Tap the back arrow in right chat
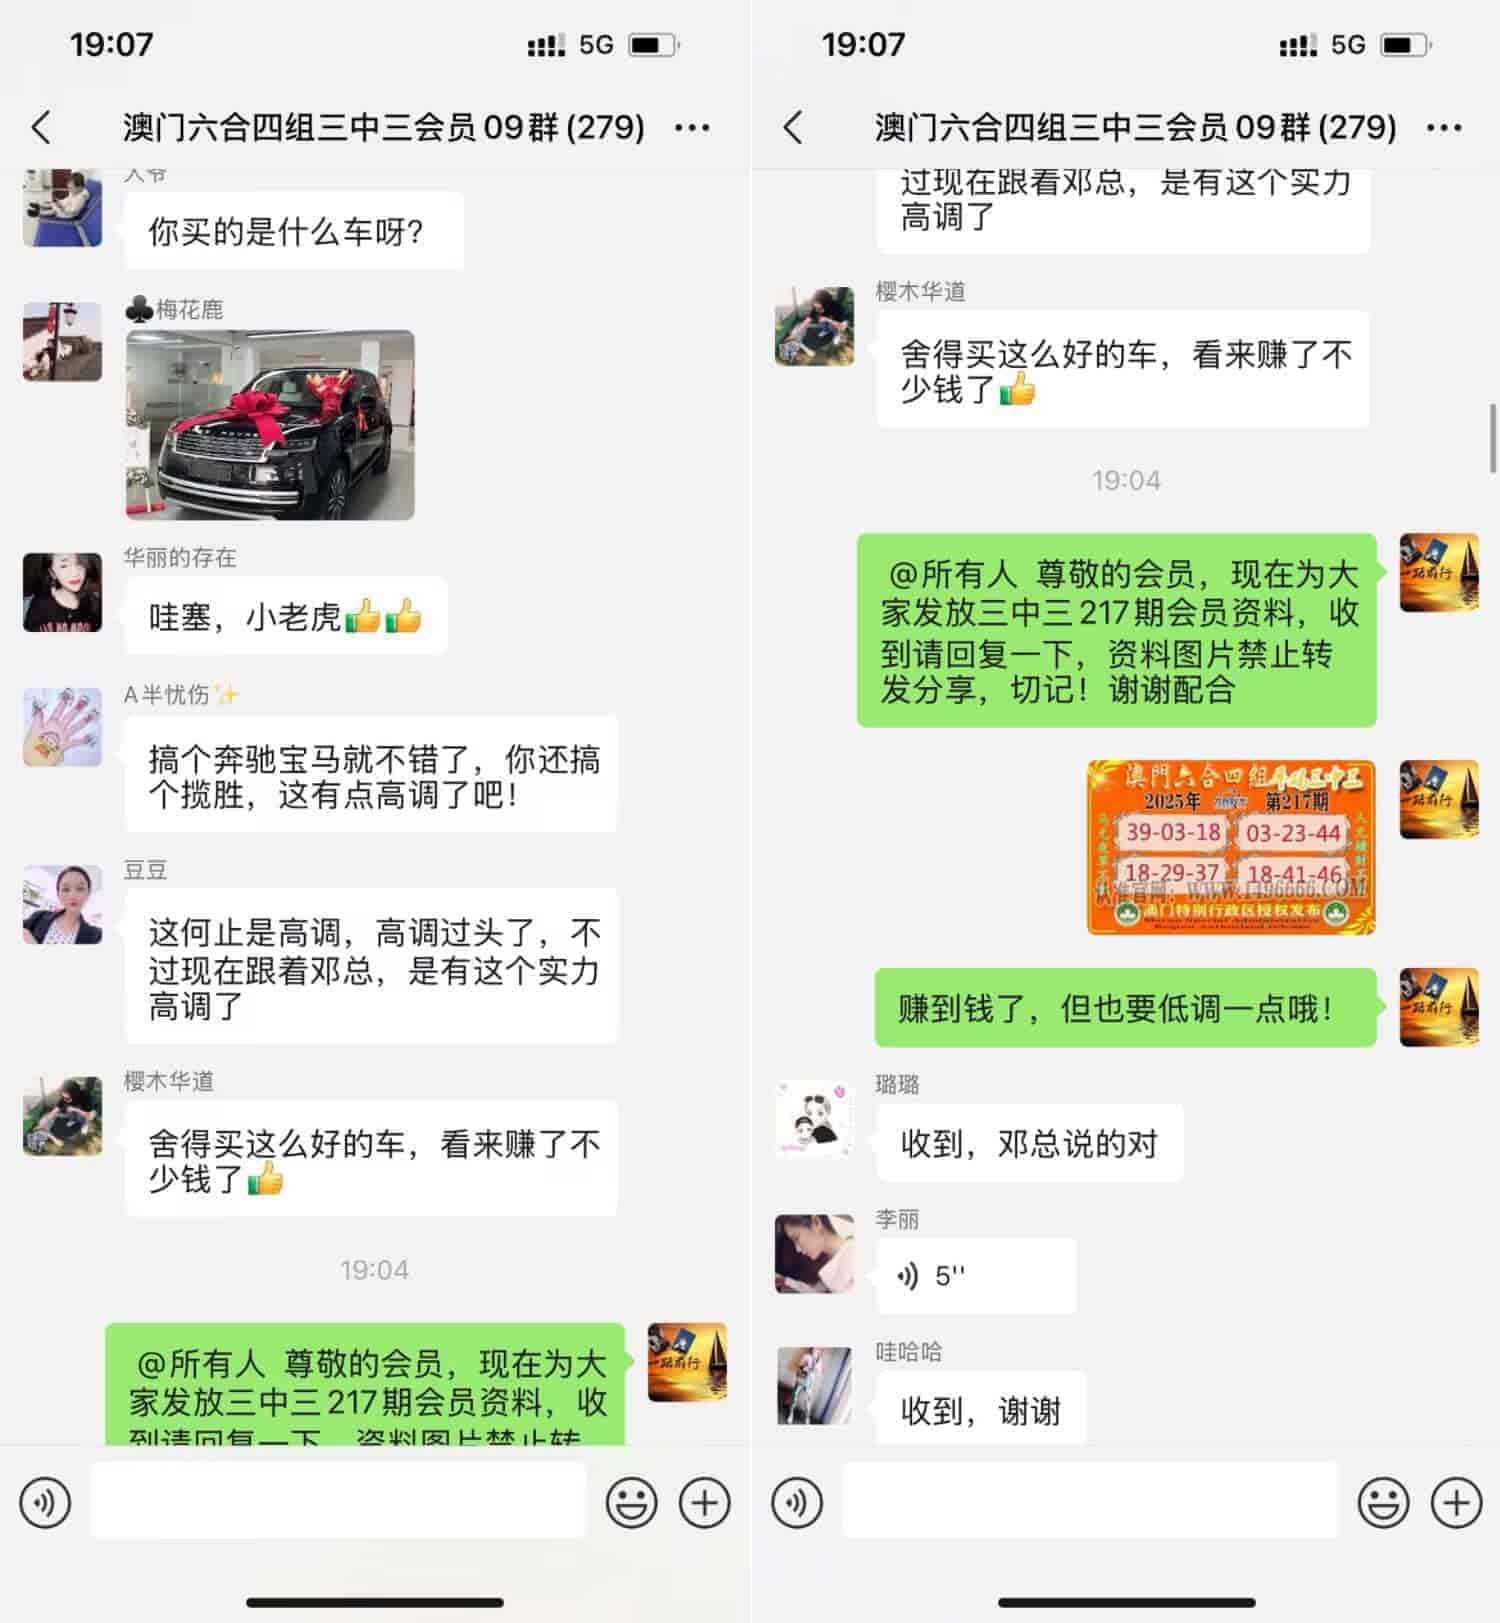1500x1623 pixels. (793, 127)
